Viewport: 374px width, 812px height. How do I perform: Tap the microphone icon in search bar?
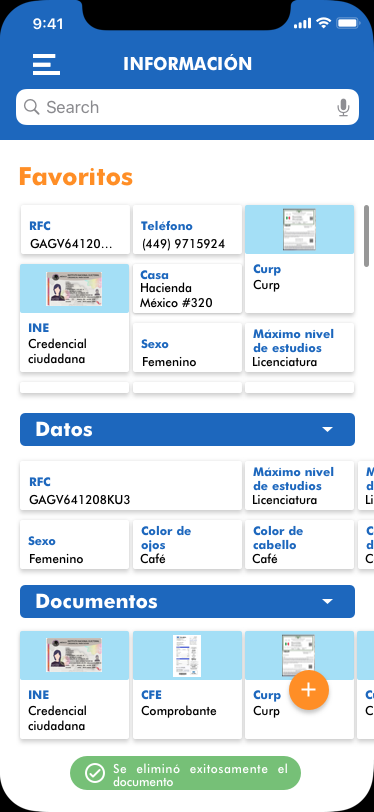tap(343, 107)
